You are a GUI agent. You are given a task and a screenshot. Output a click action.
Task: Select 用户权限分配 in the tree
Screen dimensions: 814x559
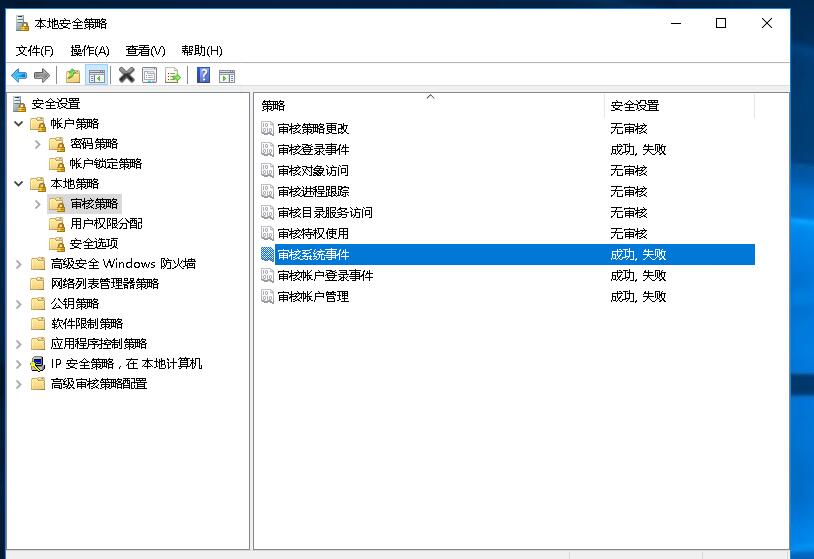coord(106,224)
